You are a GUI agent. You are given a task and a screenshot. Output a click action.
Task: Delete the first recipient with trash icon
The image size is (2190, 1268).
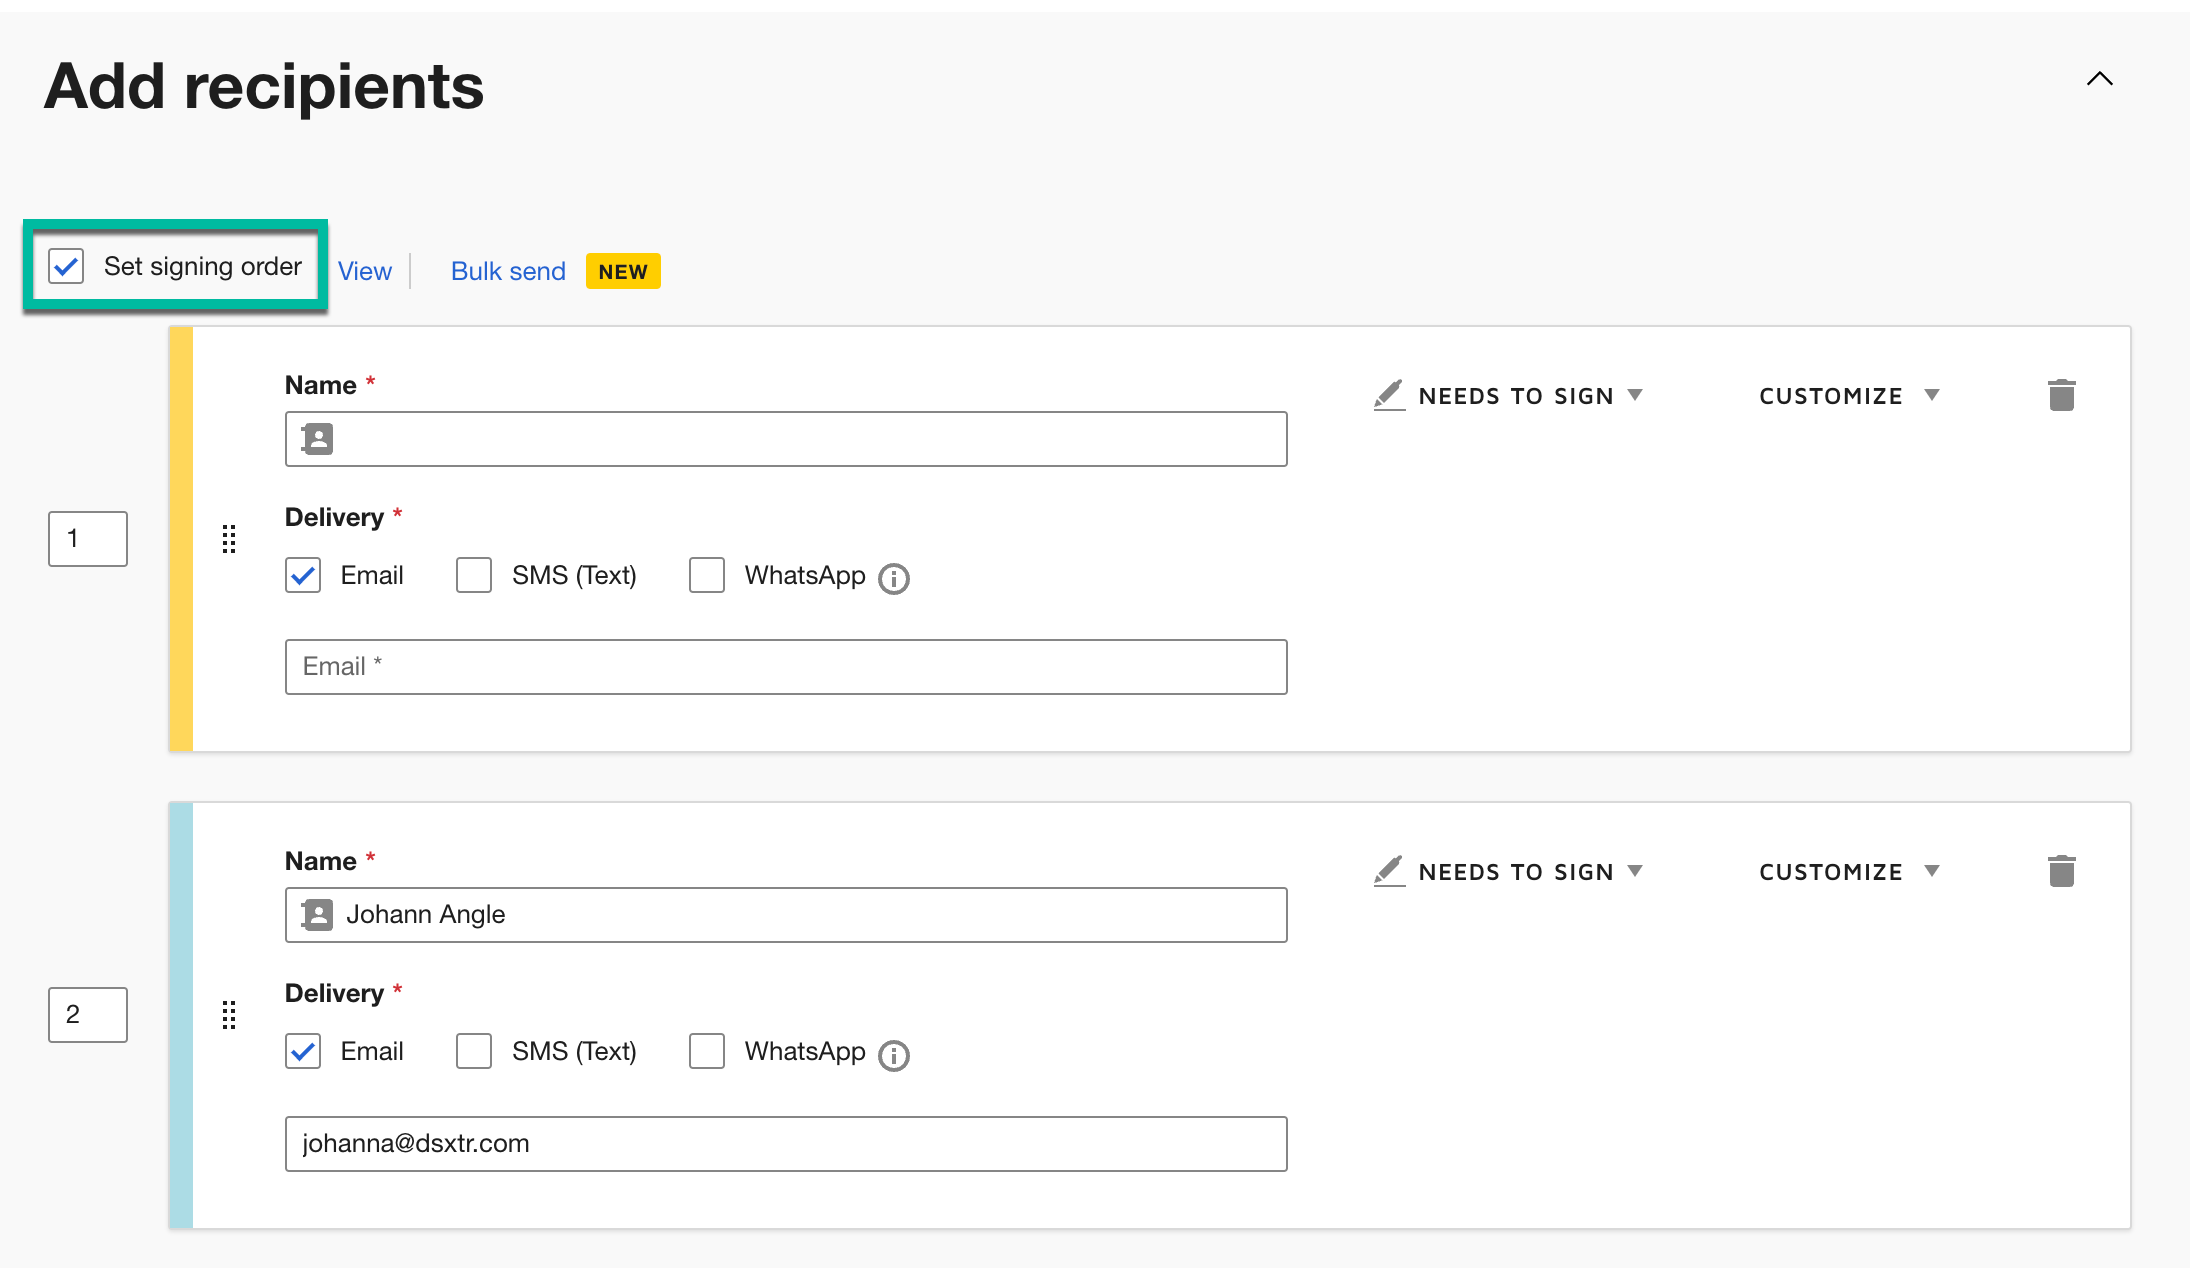(2061, 395)
